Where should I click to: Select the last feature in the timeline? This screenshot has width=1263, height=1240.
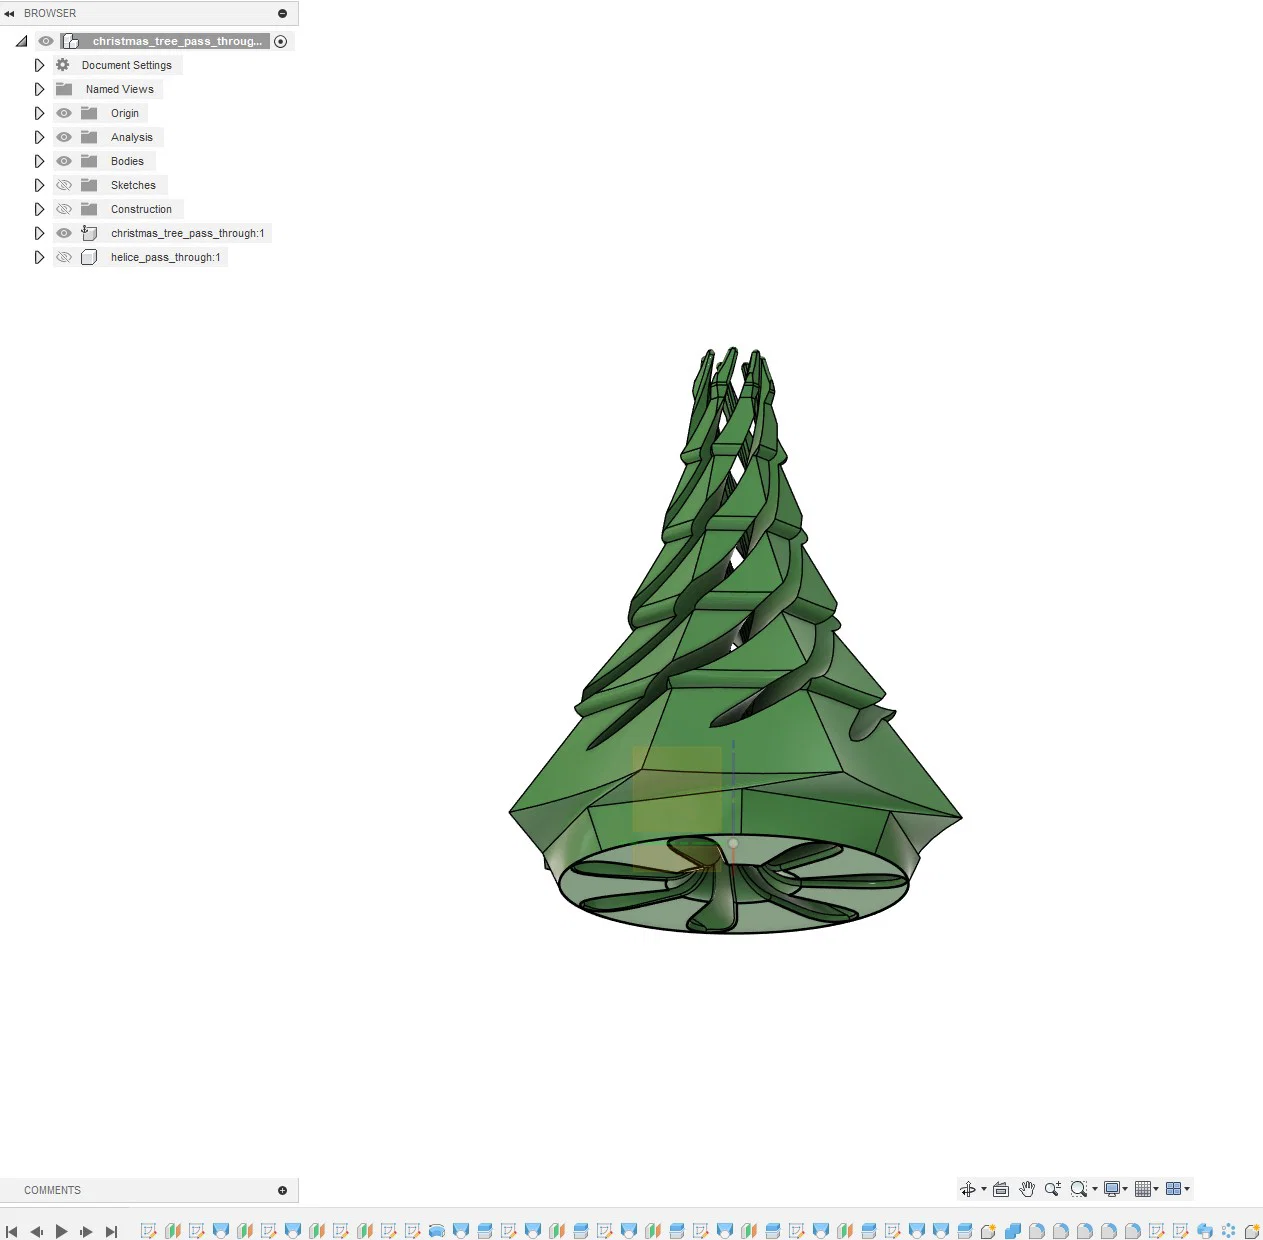[1252, 1231]
